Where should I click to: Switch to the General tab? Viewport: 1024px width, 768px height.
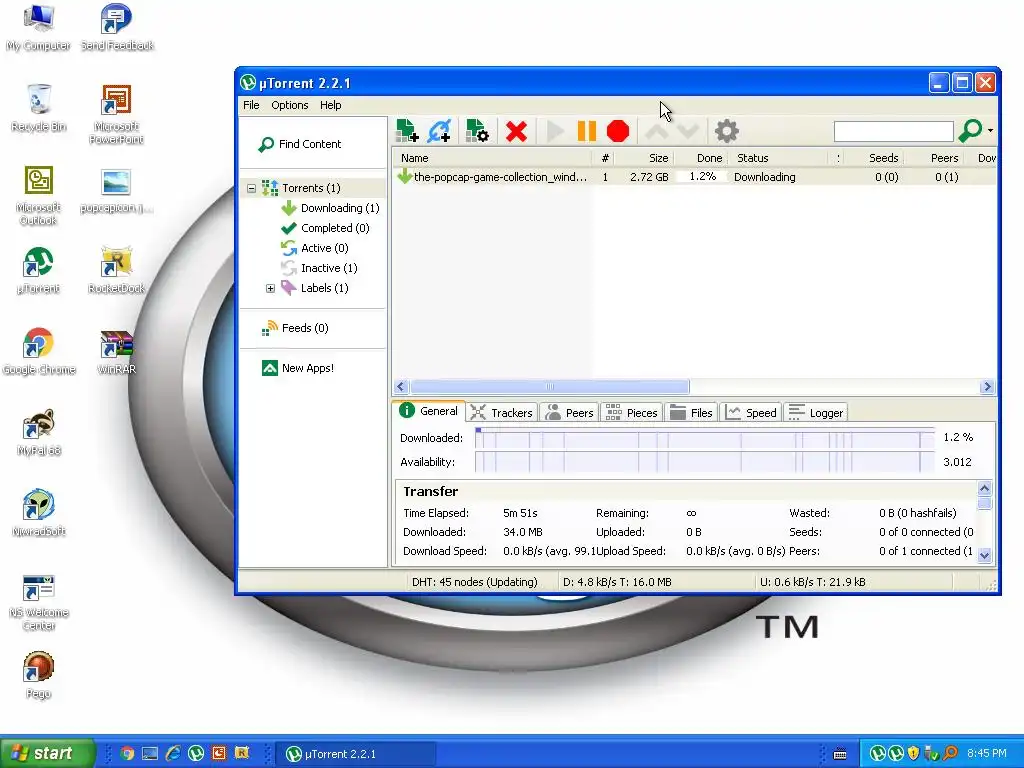pyautogui.click(x=429, y=411)
